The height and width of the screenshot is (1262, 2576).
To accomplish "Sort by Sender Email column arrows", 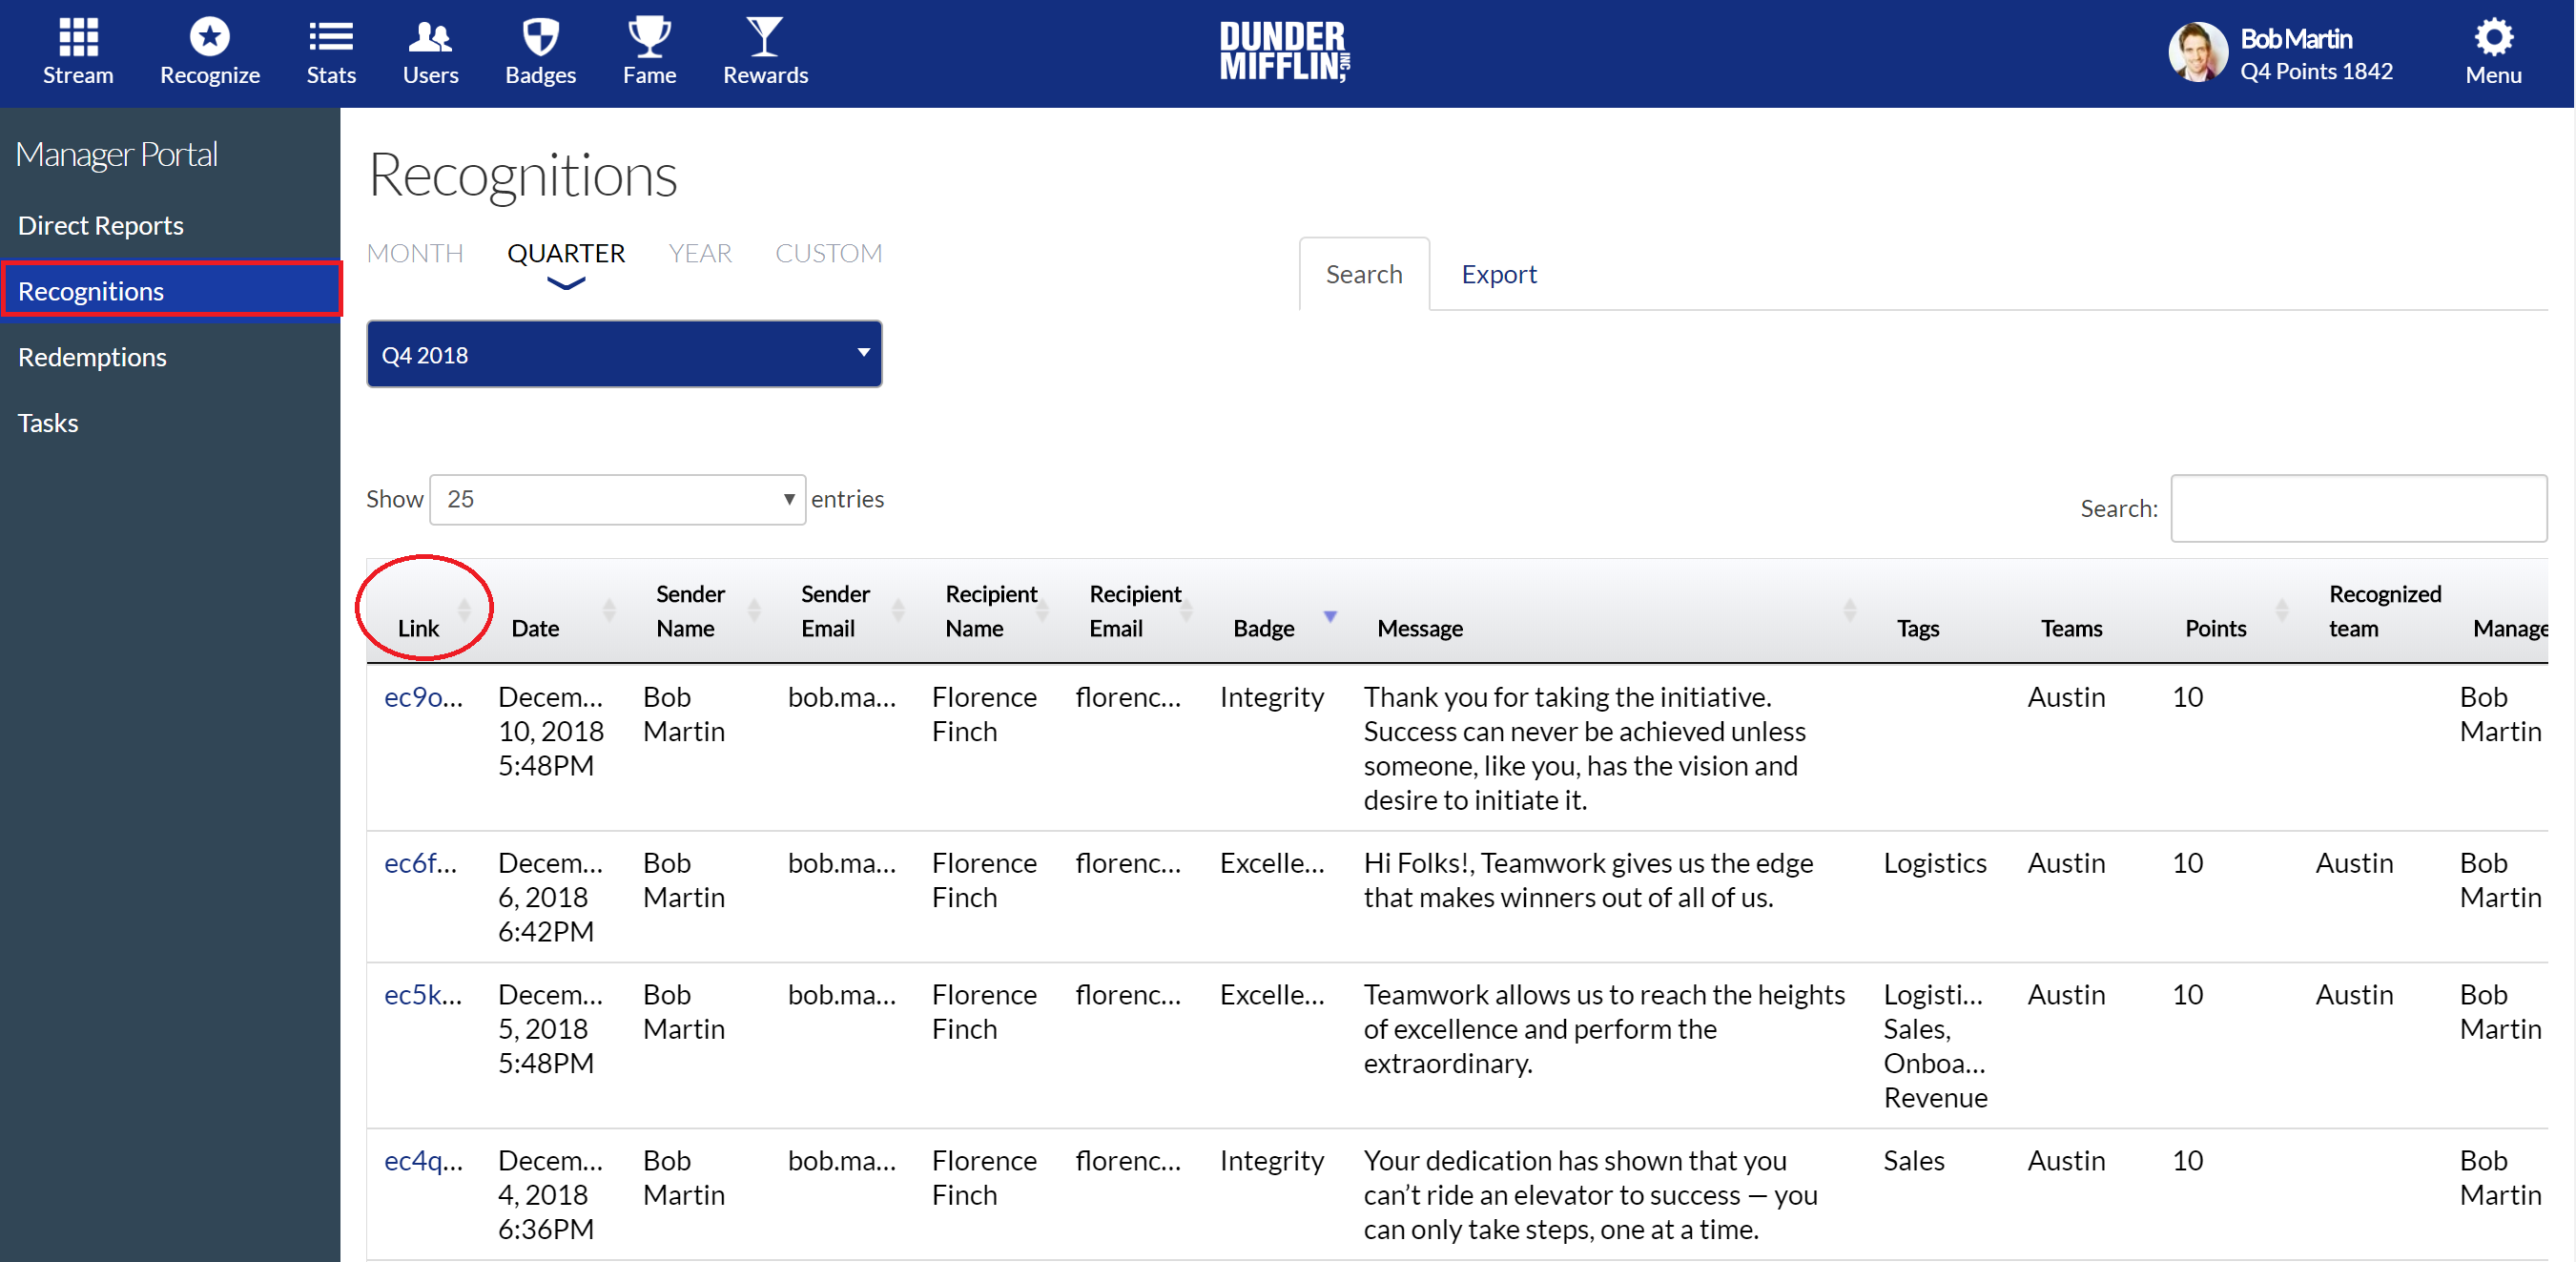I will pyautogui.click(x=898, y=609).
